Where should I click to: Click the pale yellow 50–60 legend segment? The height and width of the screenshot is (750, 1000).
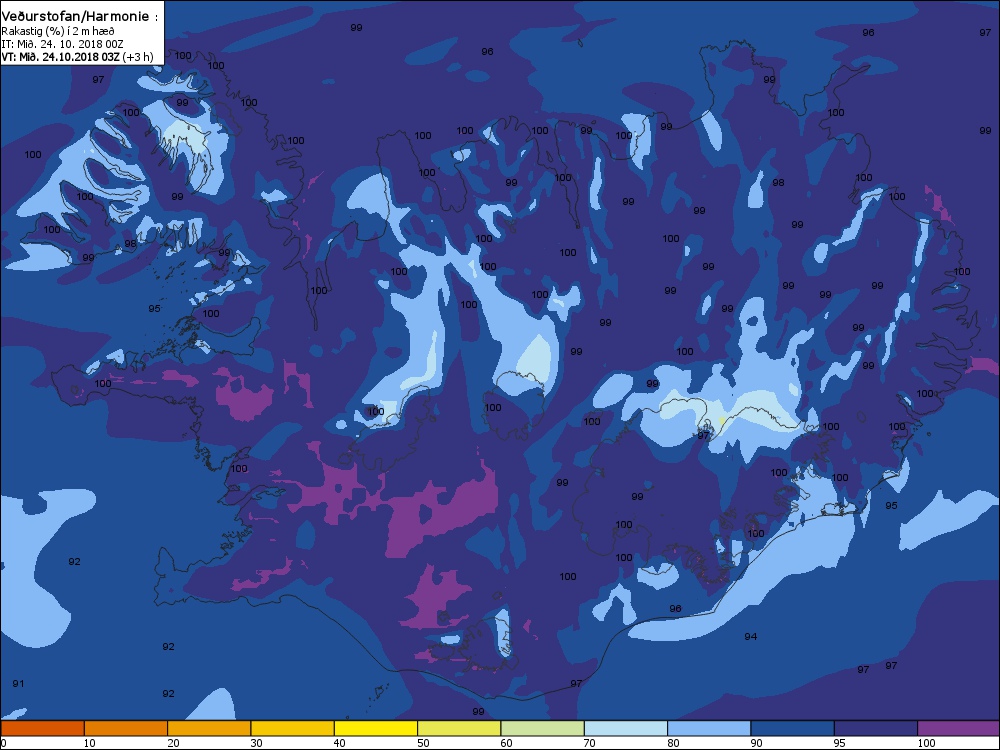[x=459, y=728]
